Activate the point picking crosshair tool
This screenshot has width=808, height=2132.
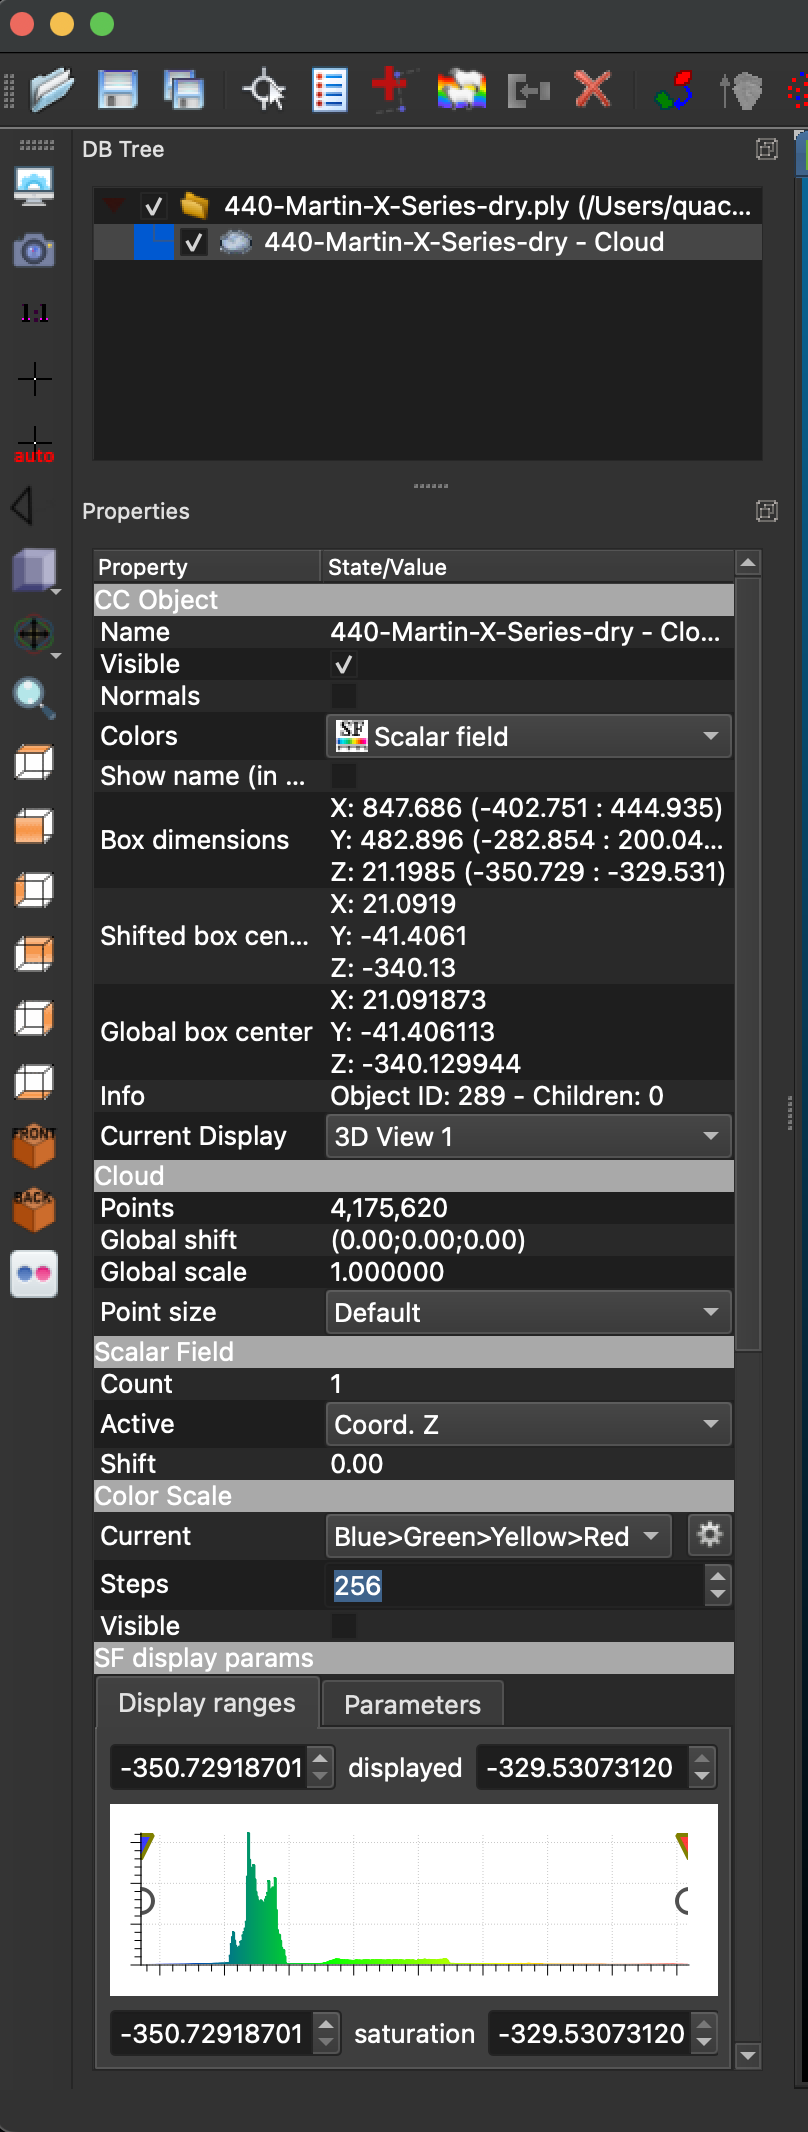coord(264,90)
